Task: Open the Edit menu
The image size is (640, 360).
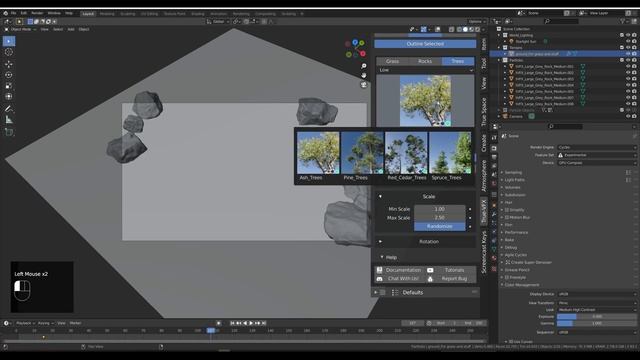Action: [24, 13]
